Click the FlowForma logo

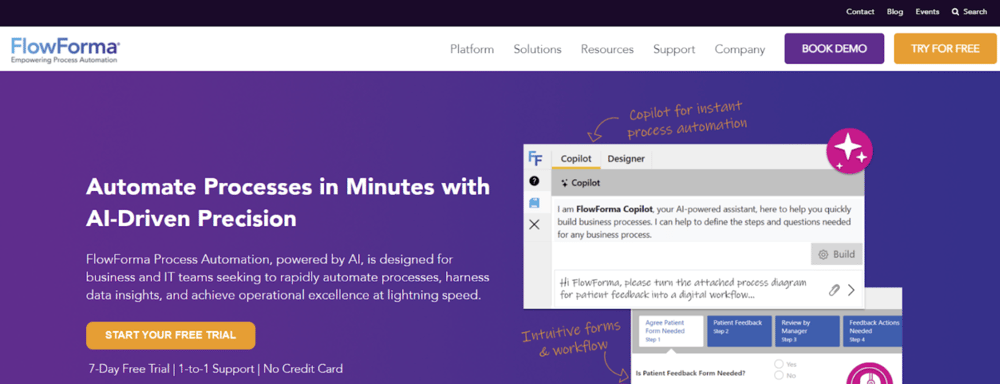tap(65, 50)
